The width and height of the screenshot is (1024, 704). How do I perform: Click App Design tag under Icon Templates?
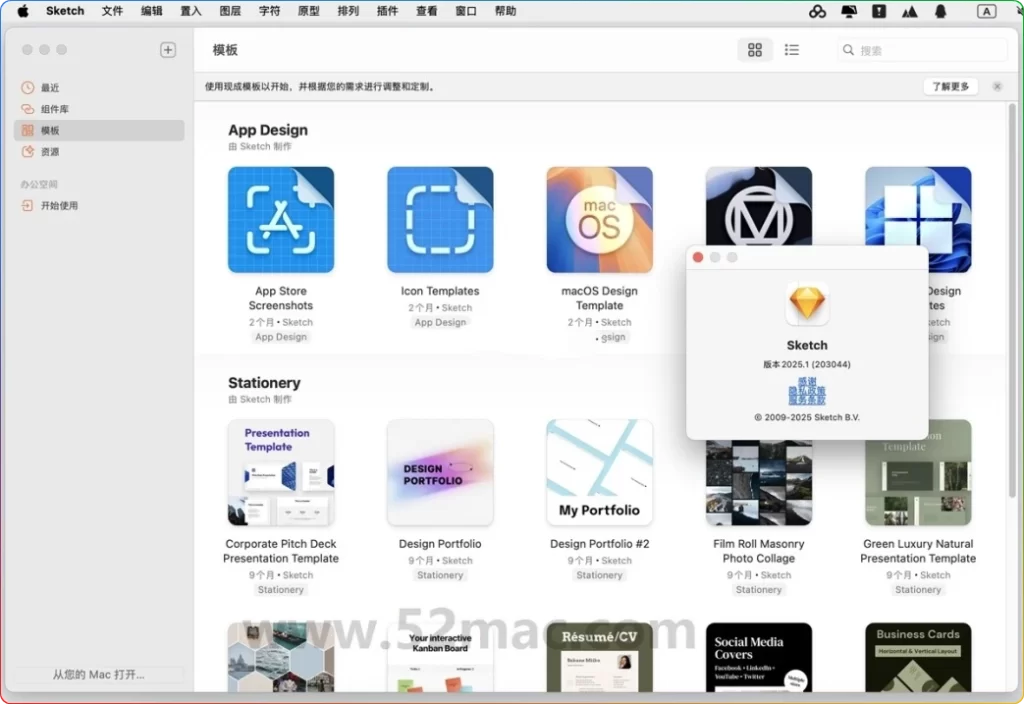440,323
